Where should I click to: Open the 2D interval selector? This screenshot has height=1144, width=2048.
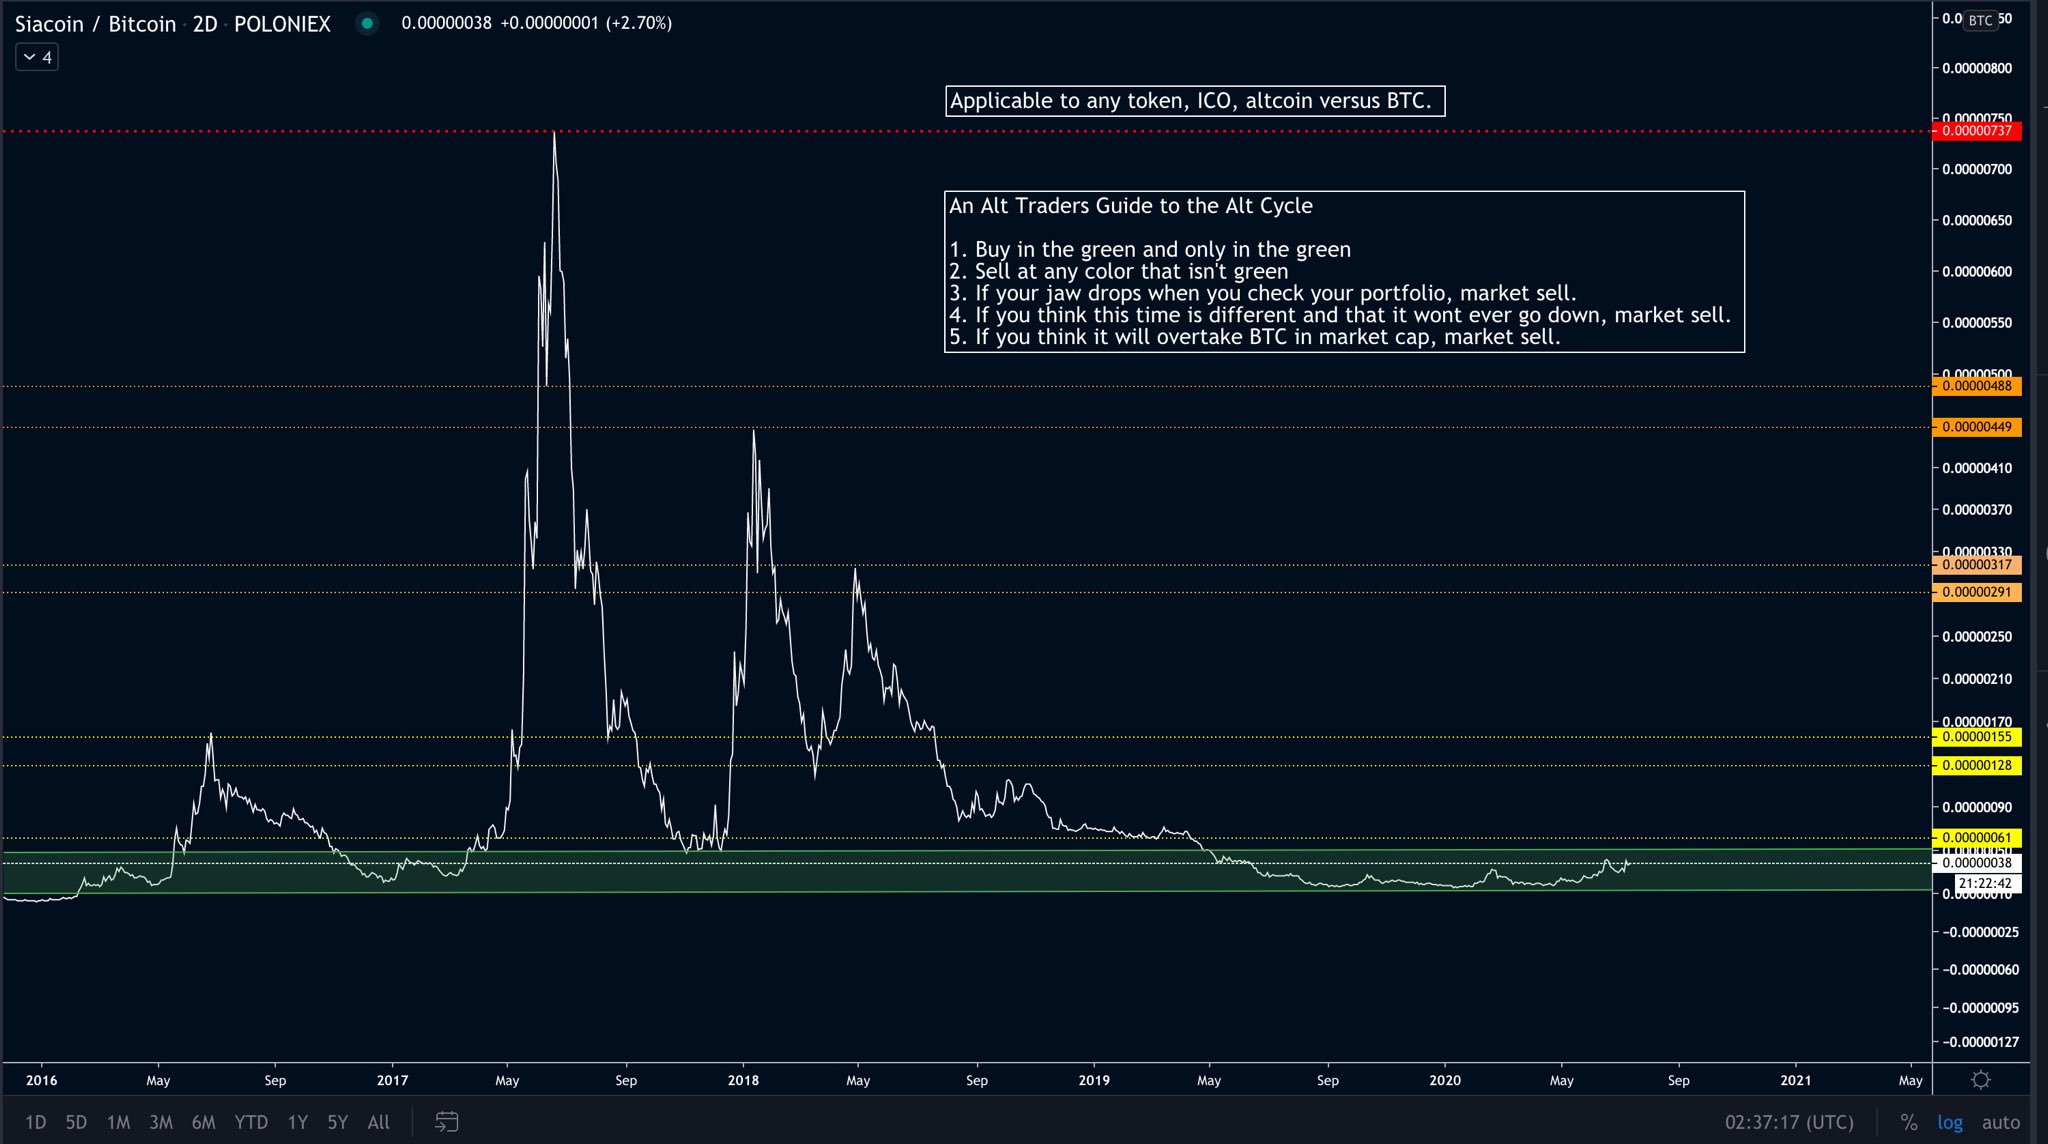[205, 24]
